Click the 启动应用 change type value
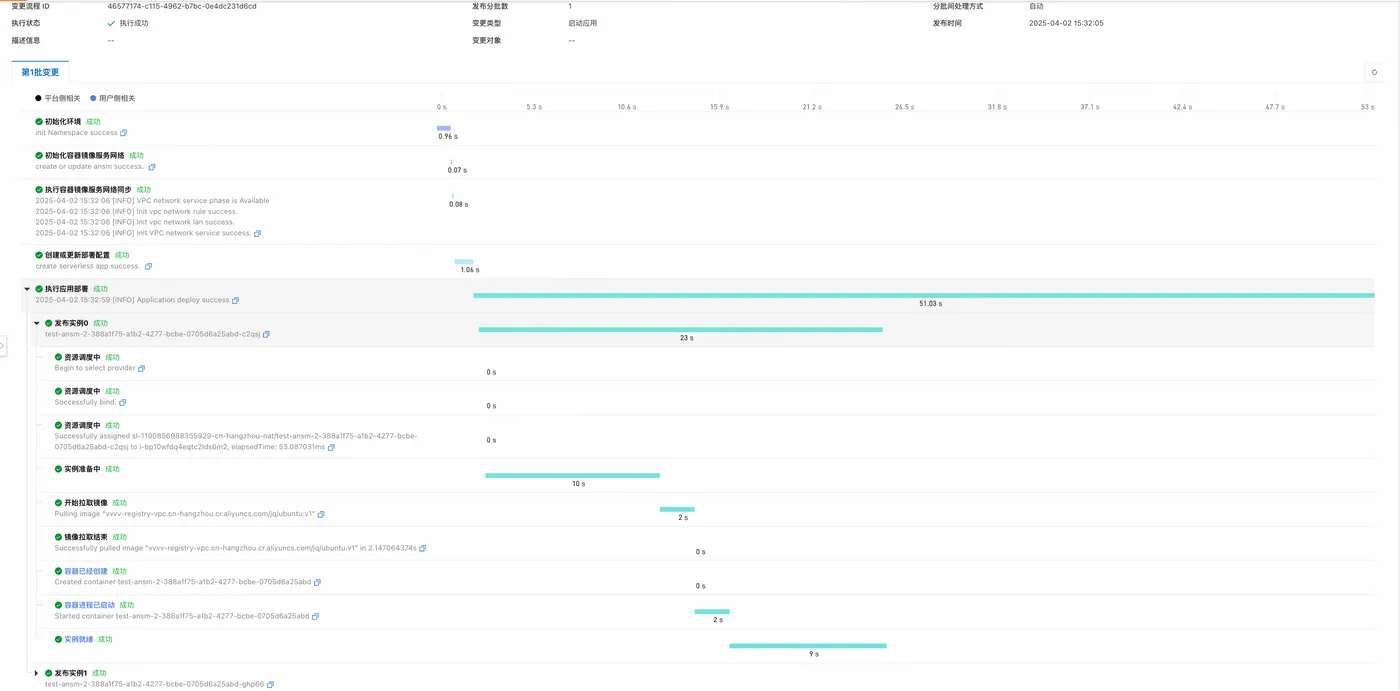The width and height of the screenshot is (1400, 691). tap(583, 23)
